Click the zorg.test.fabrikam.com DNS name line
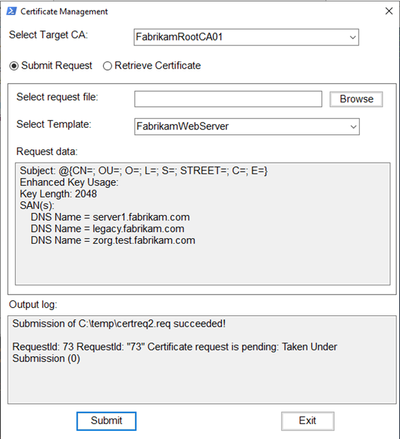The image size is (400, 439). (x=113, y=240)
